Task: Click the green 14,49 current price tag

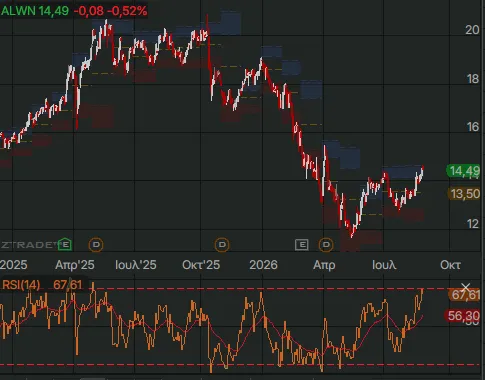Action: click(x=465, y=171)
